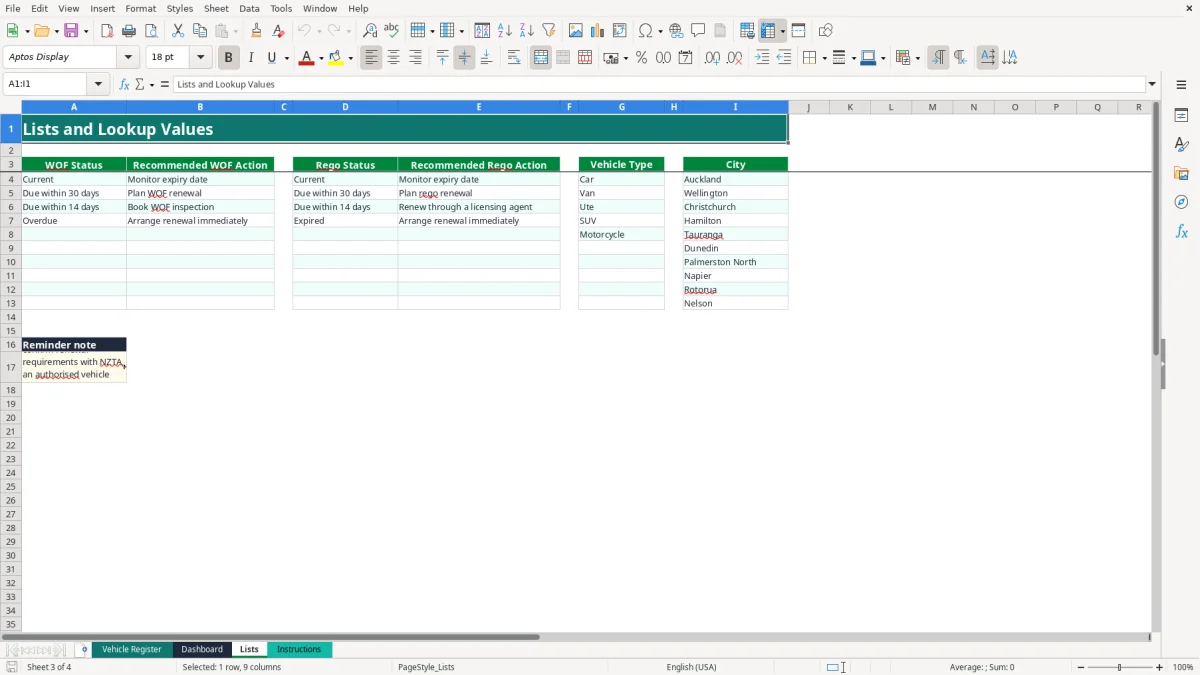1200x675 pixels.
Task: Open Freeze Rows and Columns dropdown arrow
Action: (783, 31)
